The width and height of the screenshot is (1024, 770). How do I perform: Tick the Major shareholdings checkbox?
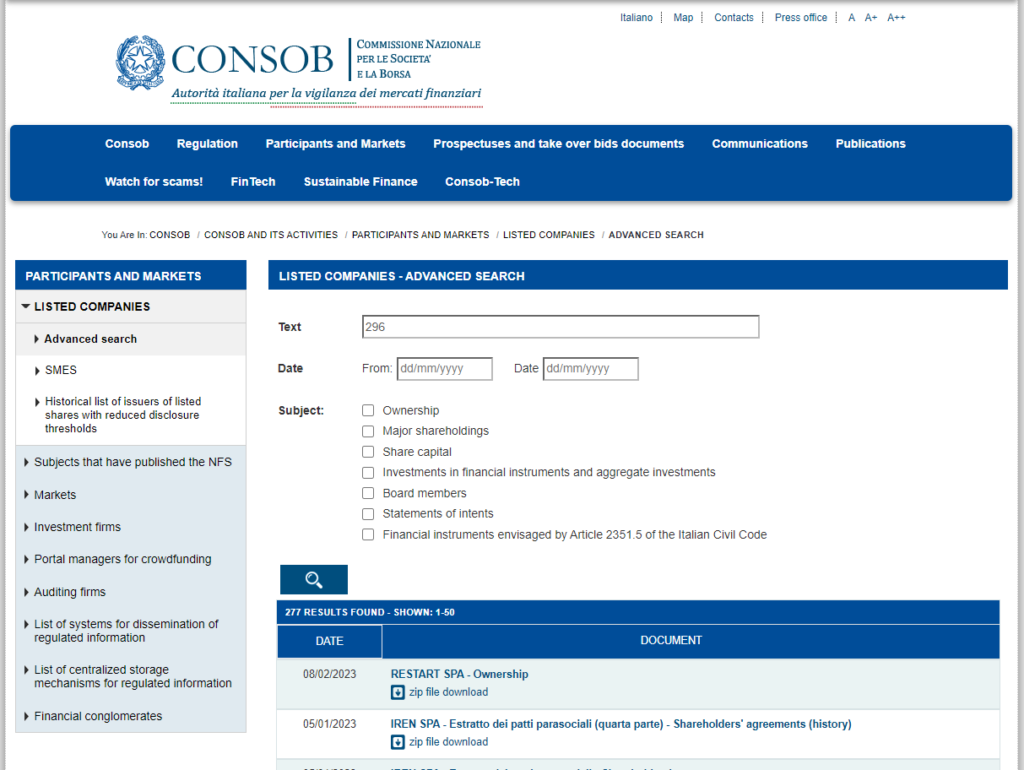click(368, 431)
